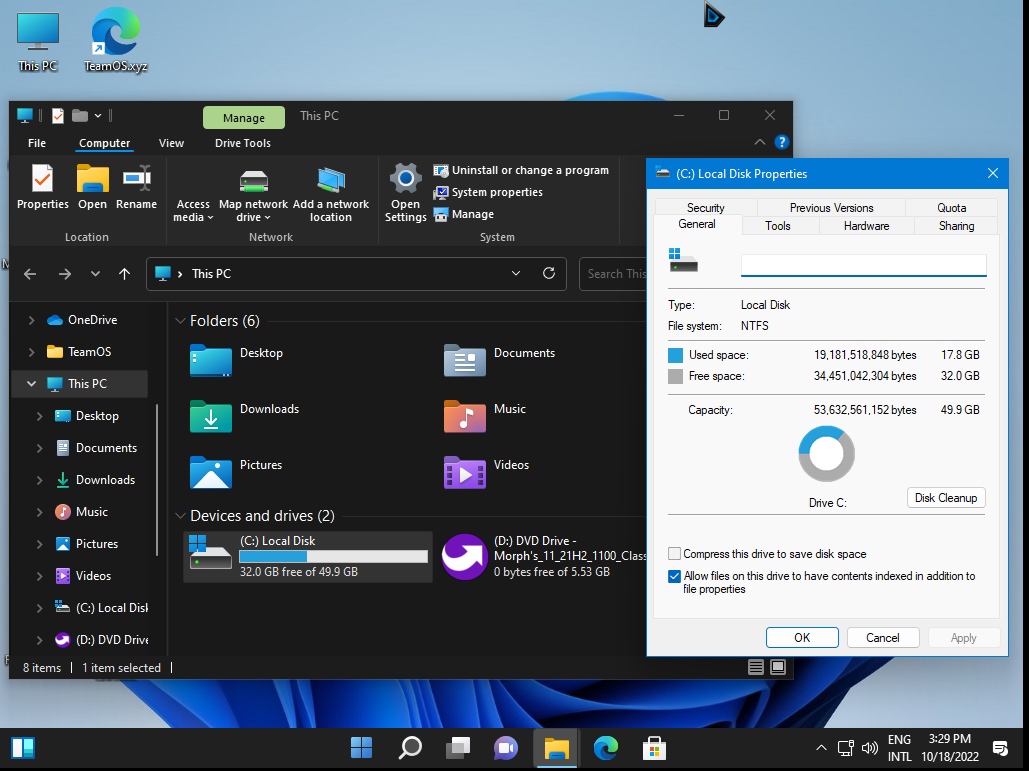Click the Disk Cleanup button
Image resolution: width=1029 pixels, height=771 pixels.
pyautogui.click(x=945, y=498)
